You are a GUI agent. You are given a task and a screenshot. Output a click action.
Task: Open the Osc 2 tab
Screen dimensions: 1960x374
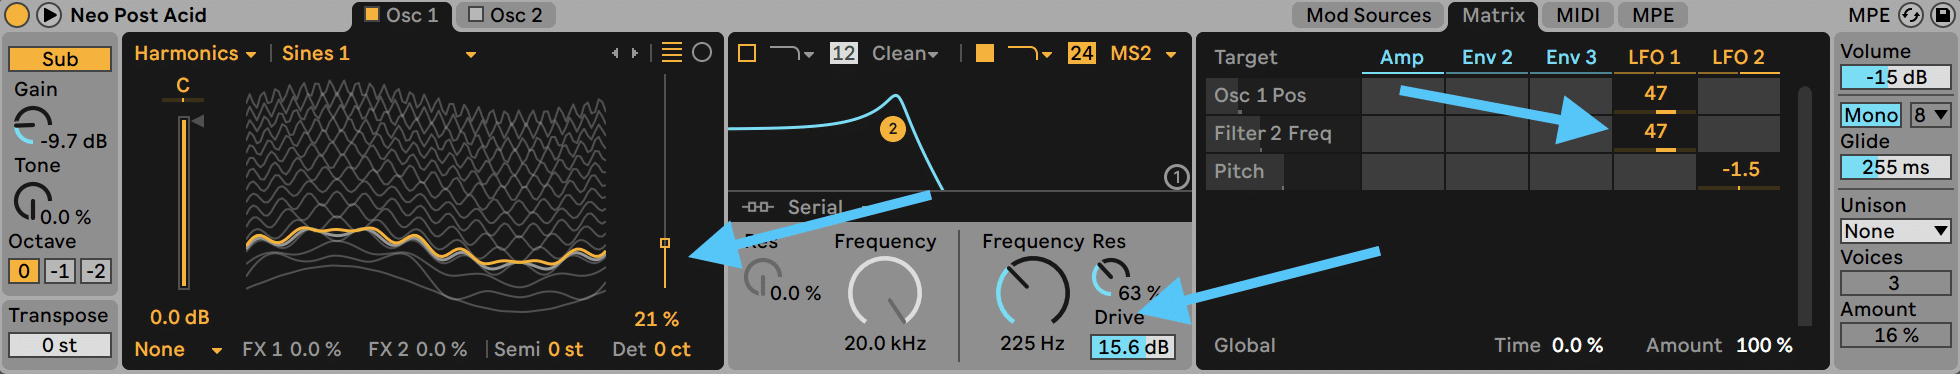506,15
